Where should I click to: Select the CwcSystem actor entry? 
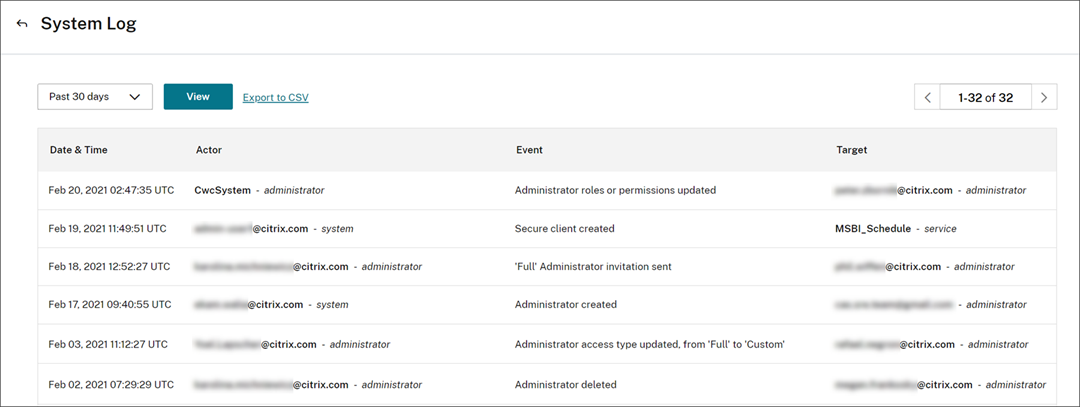[223, 189]
